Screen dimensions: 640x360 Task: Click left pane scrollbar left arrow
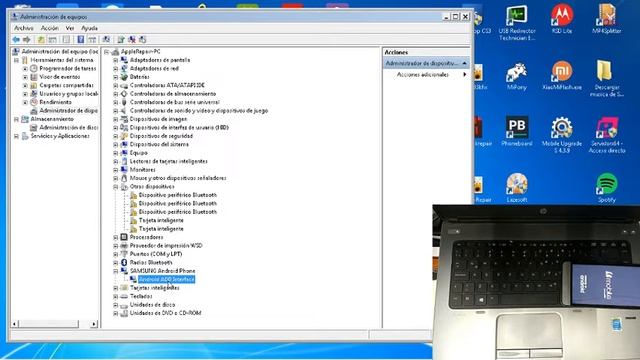coord(15,324)
